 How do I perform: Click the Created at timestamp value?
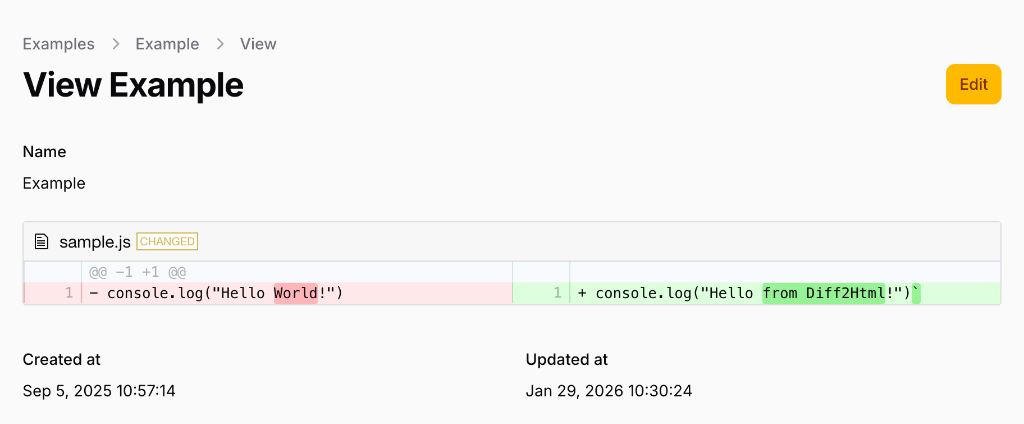tap(99, 390)
